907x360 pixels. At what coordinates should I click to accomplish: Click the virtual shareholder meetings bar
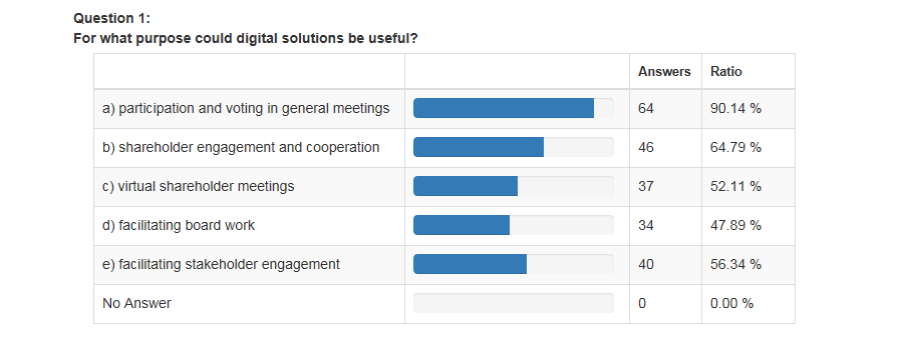tap(513, 186)
